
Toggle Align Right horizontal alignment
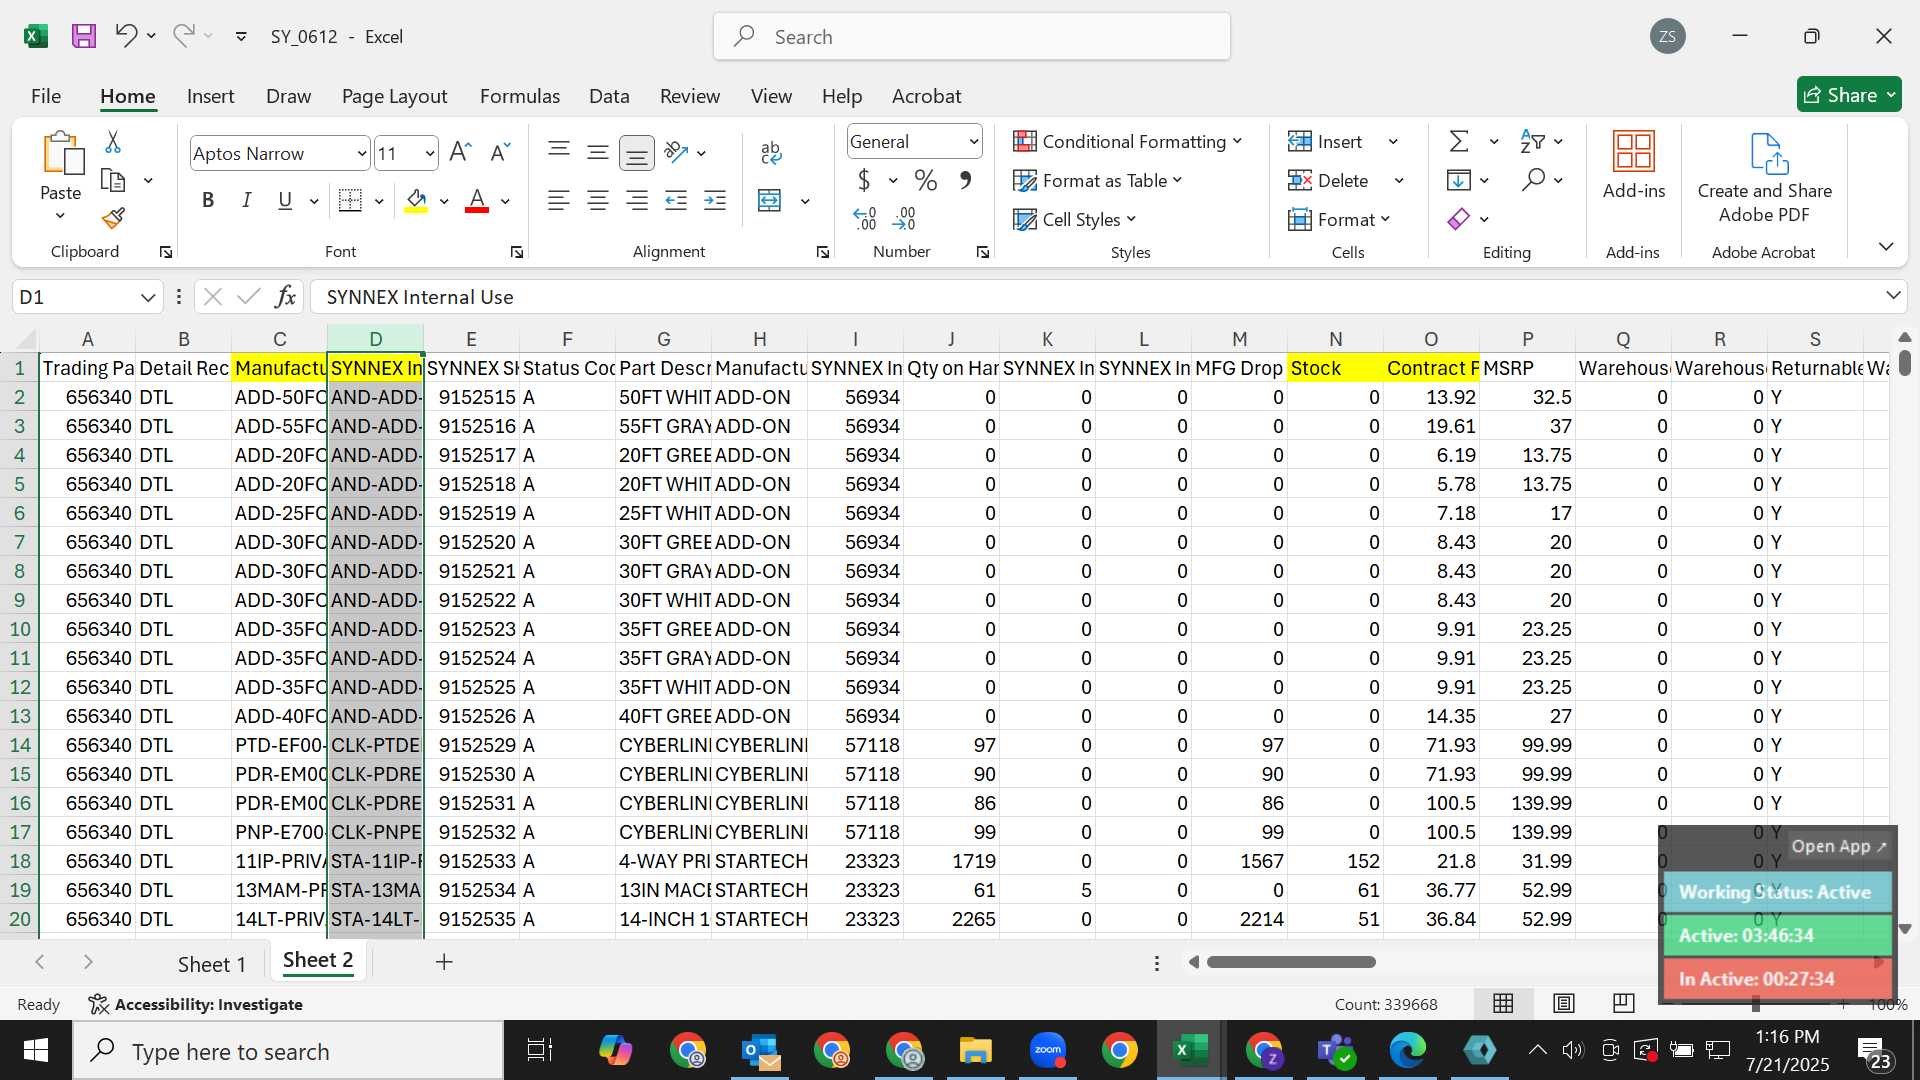tap(637, 200)
